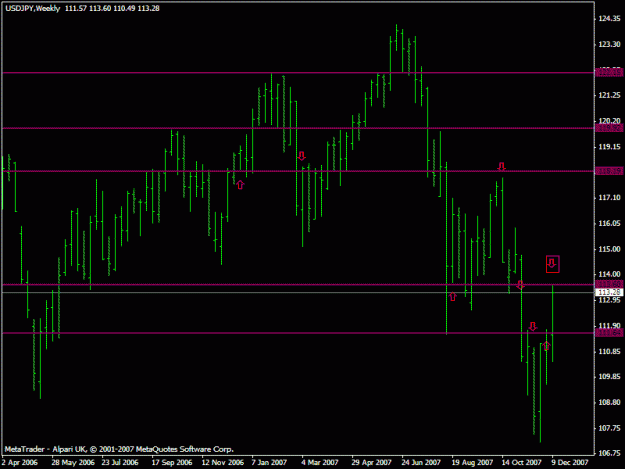The width and height of the screenshot is (625, 469).
Task: Select the gray current-price line at 113.28
Action: tap(297, 292)
